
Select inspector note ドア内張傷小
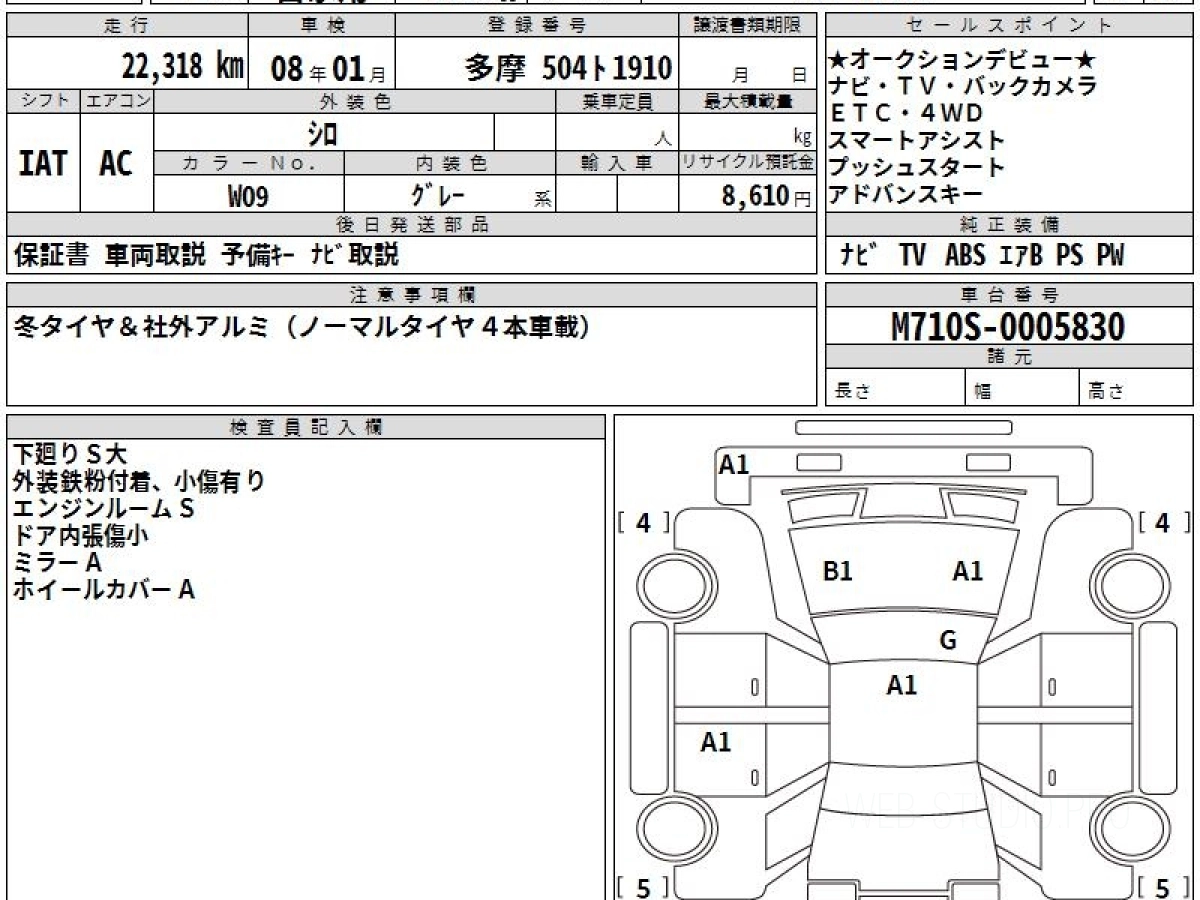(81, 535)
